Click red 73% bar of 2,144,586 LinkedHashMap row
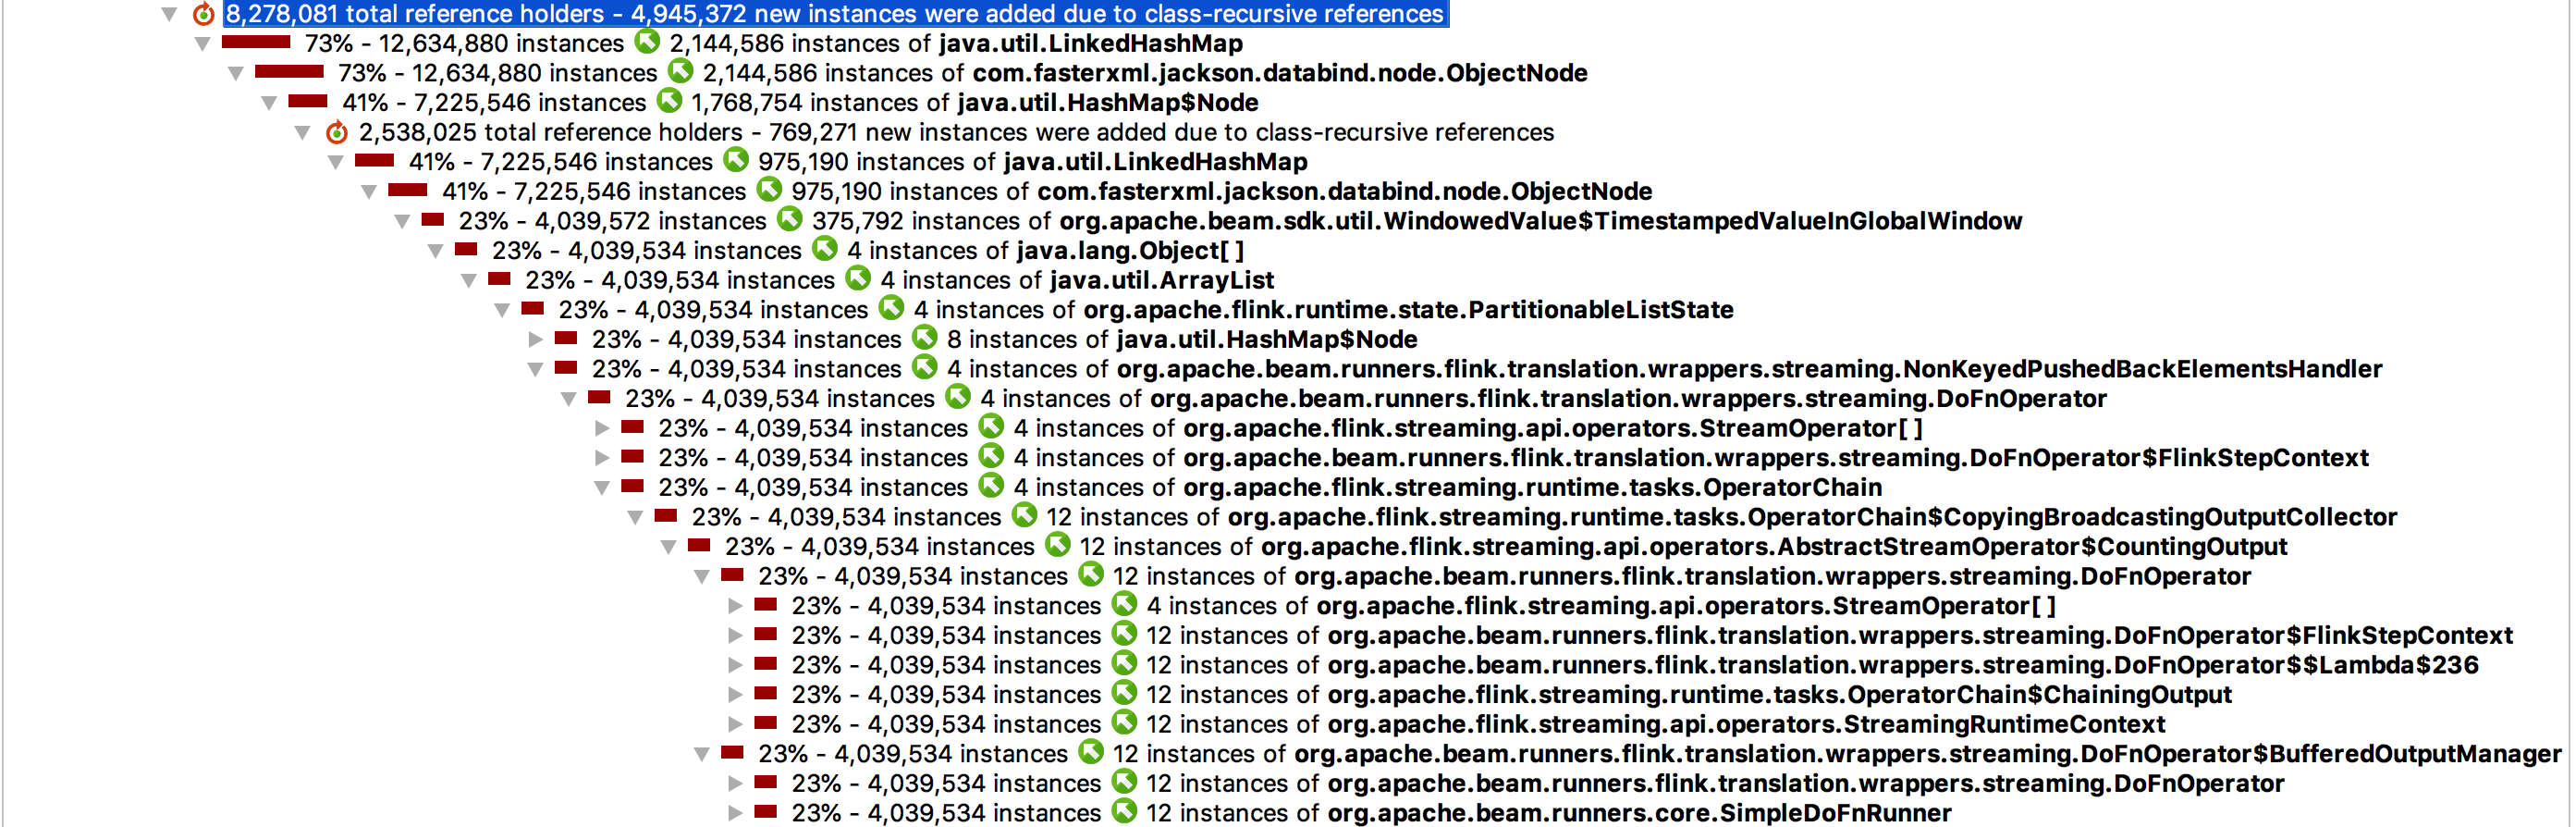Image resolution: width=2576 pixels, height=827 pixels. [255, 42]
